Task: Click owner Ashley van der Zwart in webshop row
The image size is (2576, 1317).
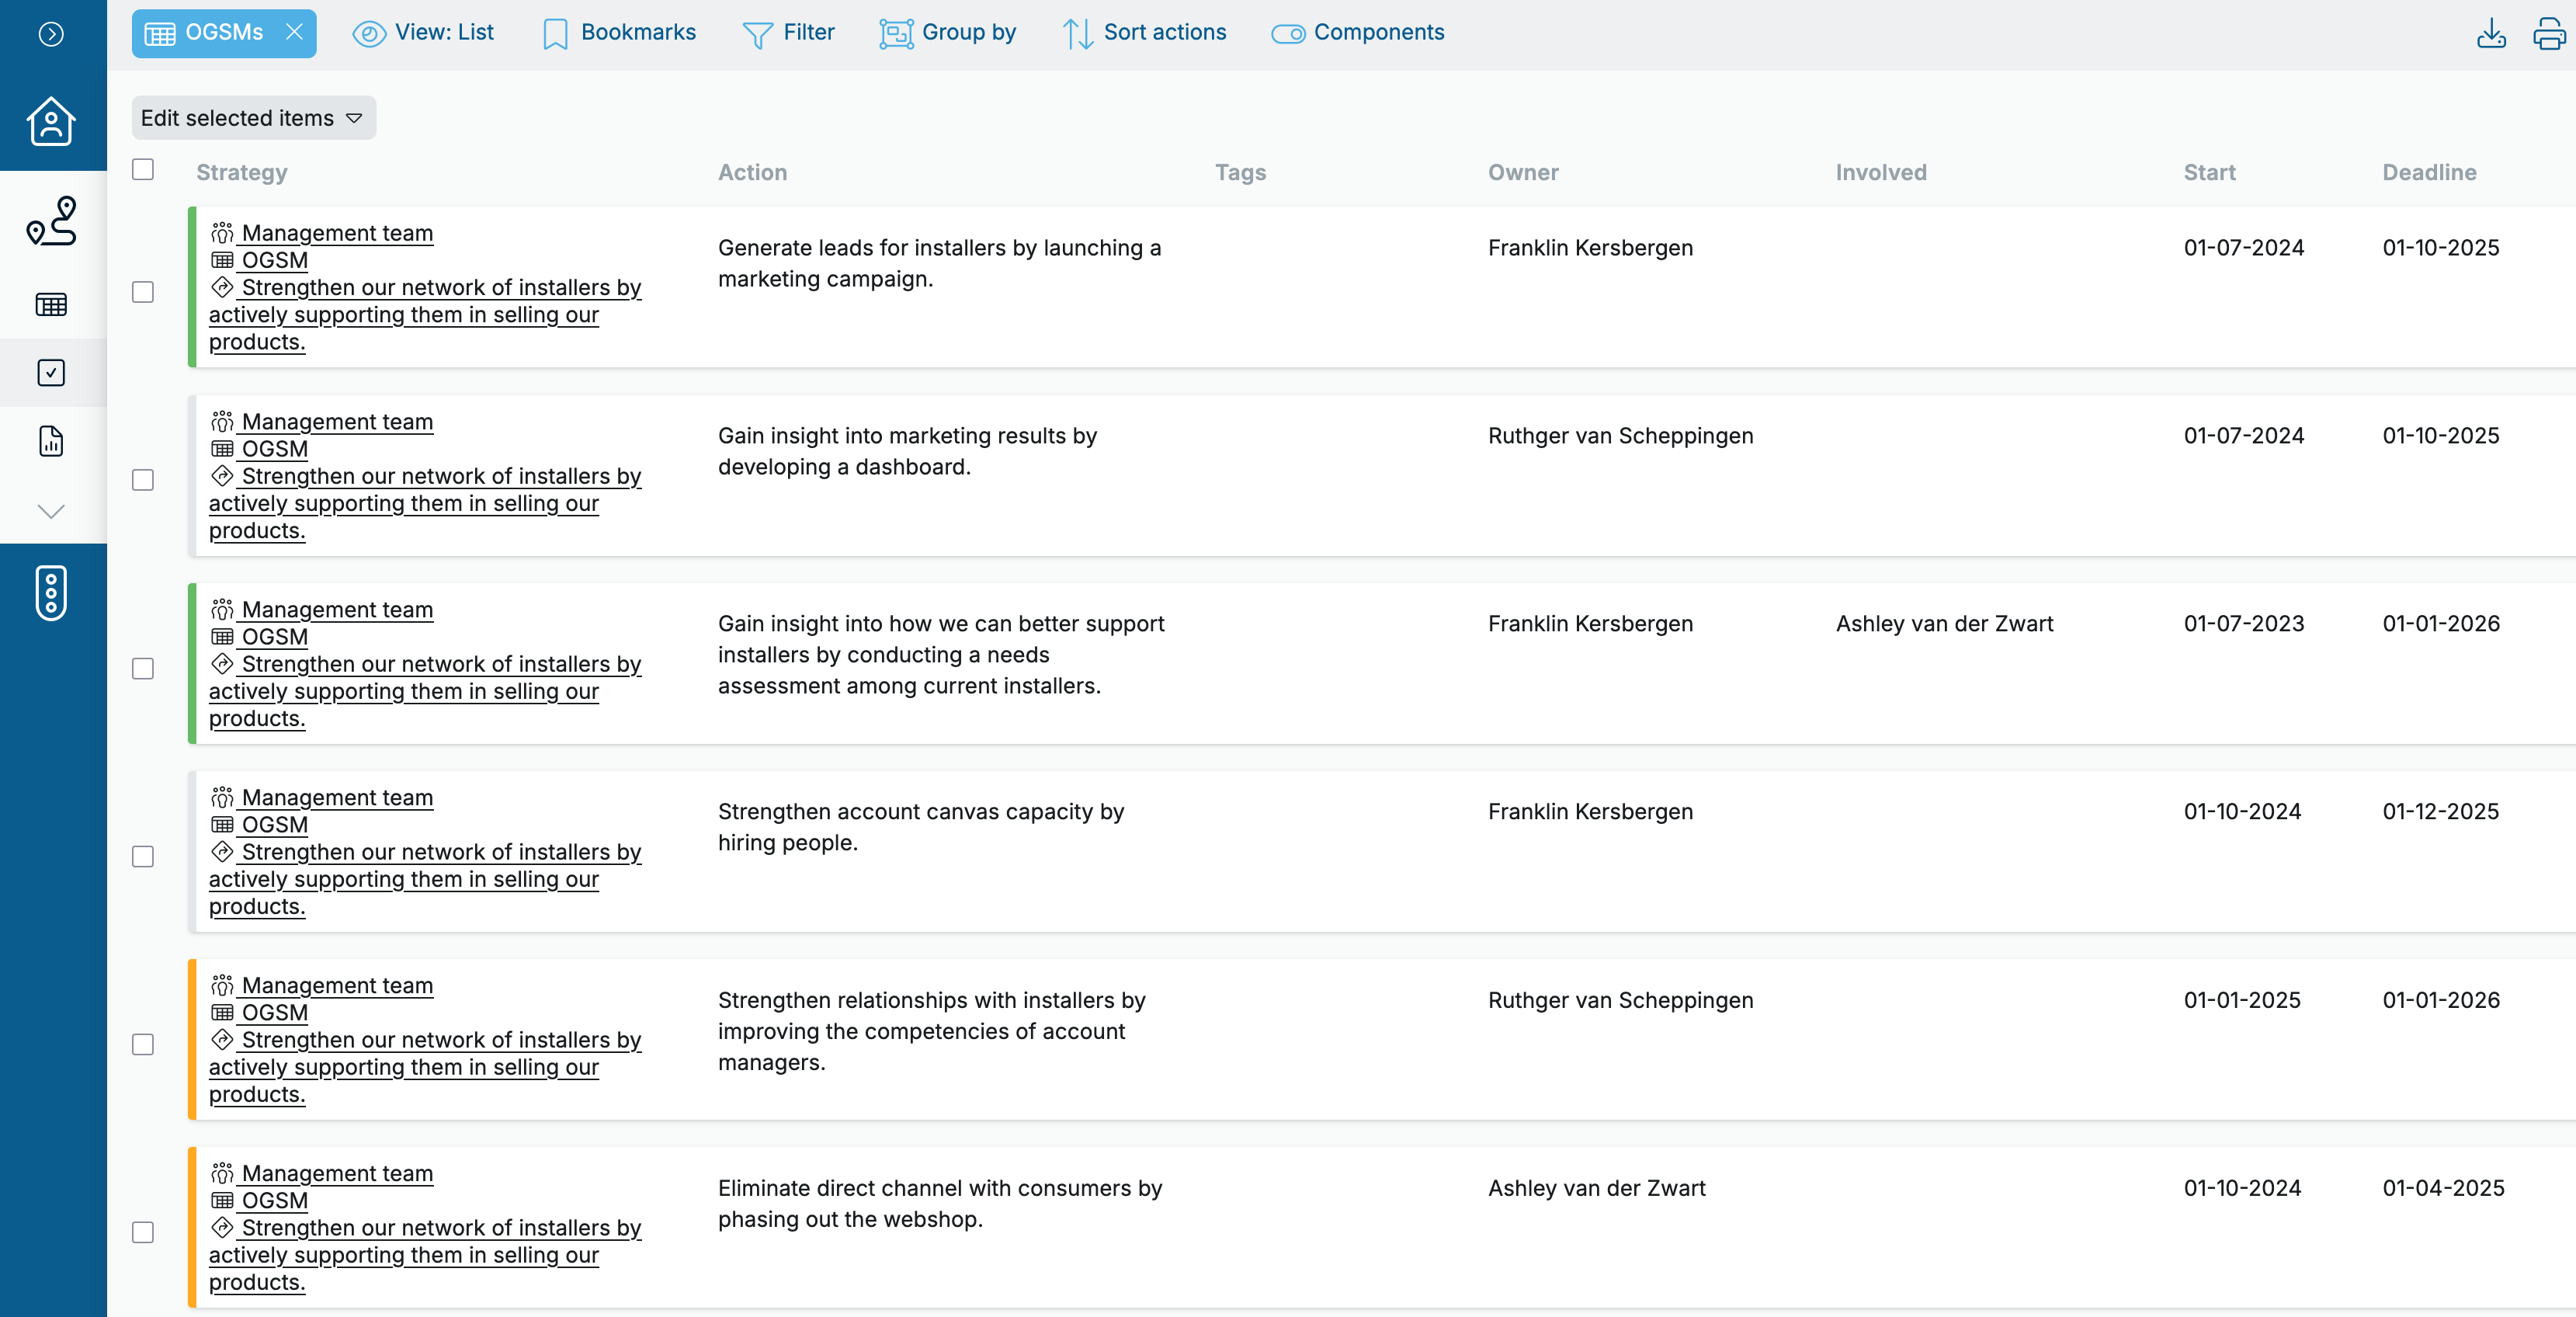Action: click(x=1596, y=1188)
